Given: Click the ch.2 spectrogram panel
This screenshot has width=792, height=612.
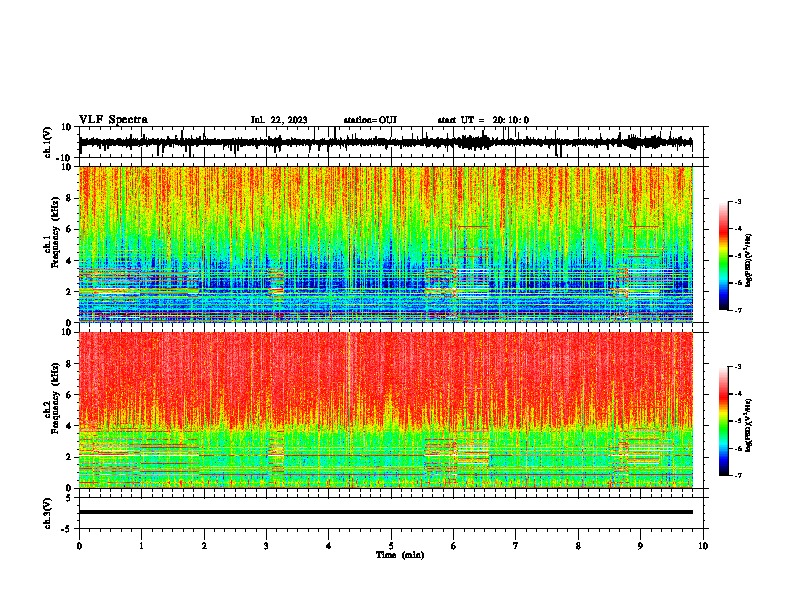Looking at the screenshot, I should 386,410.
